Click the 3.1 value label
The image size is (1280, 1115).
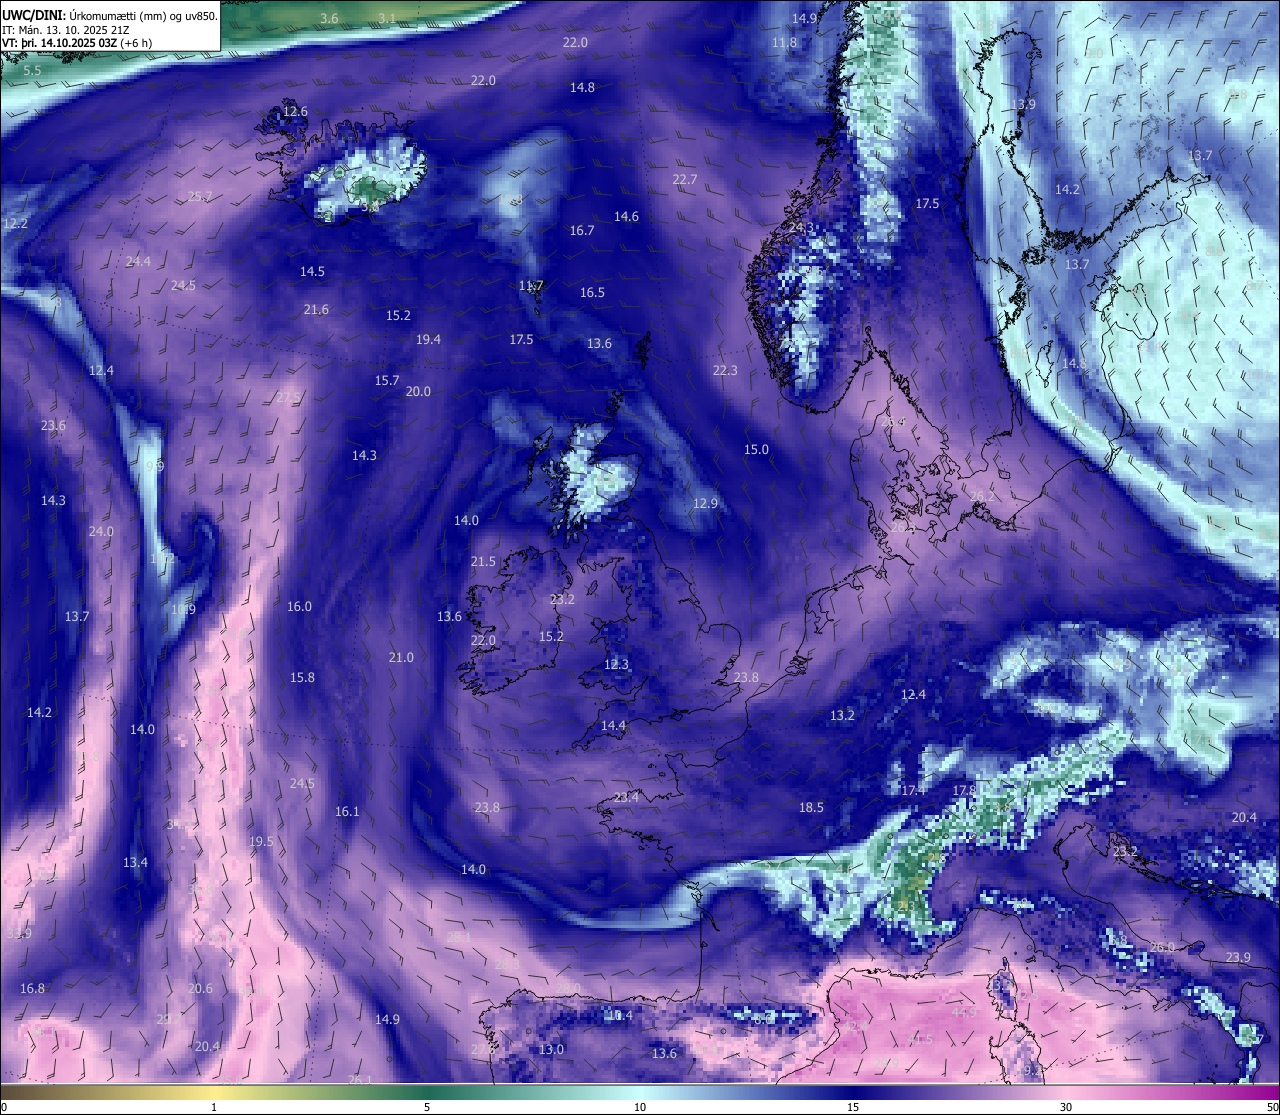click(x=387, y=19)
